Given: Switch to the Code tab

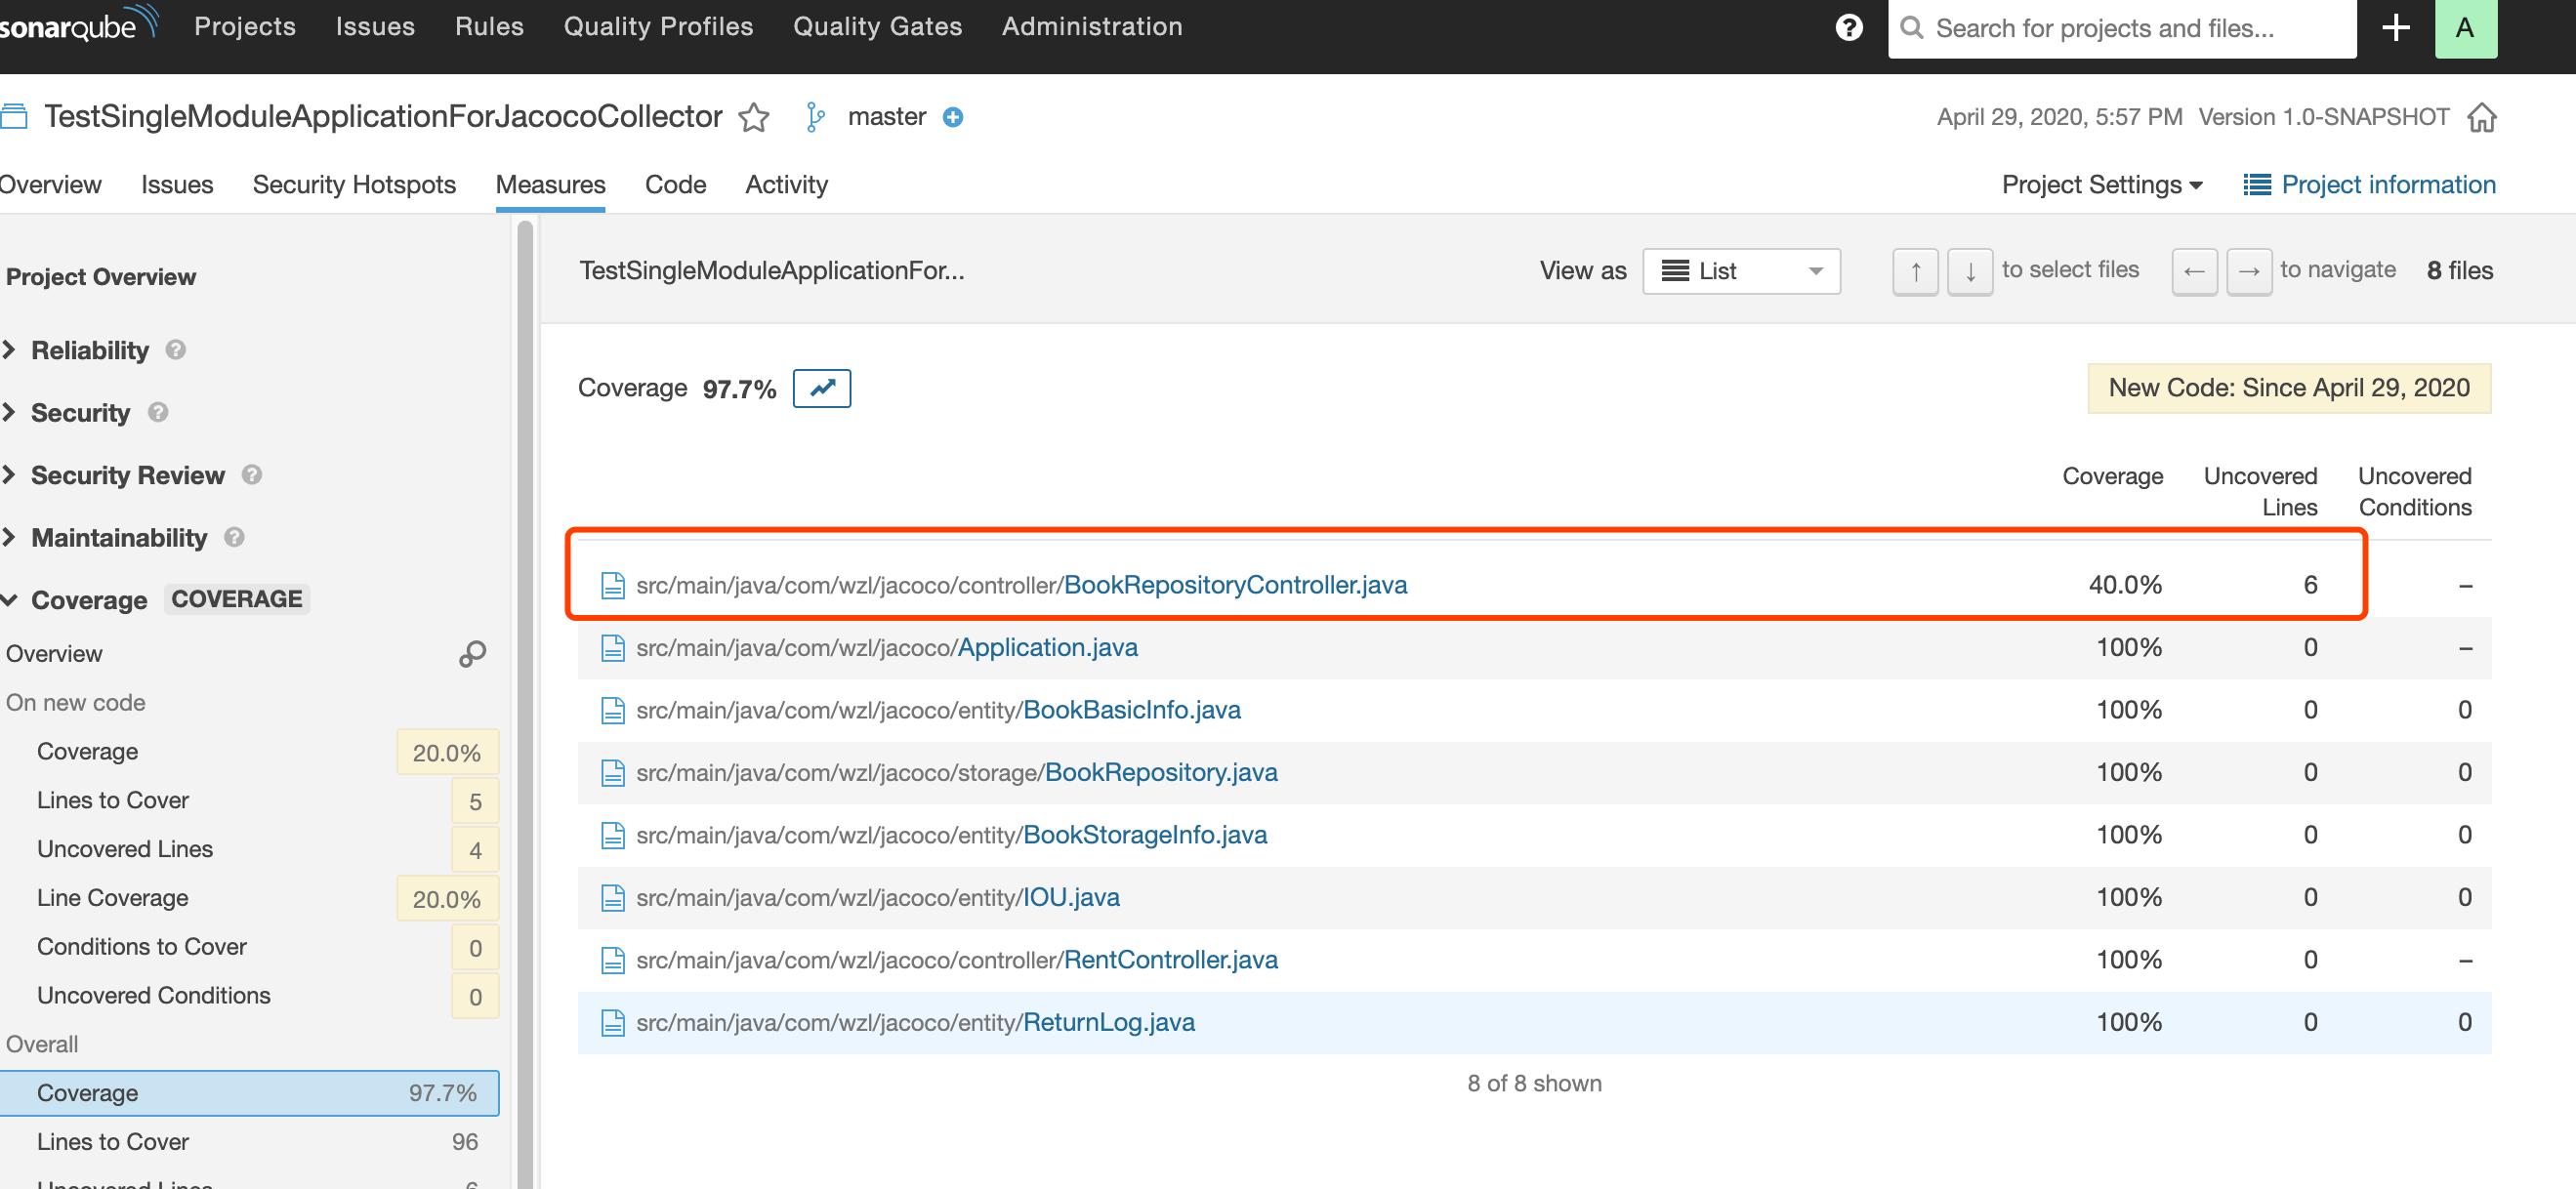Looking at the screenshot, I should pyautogui.click(x=675, y=185).
